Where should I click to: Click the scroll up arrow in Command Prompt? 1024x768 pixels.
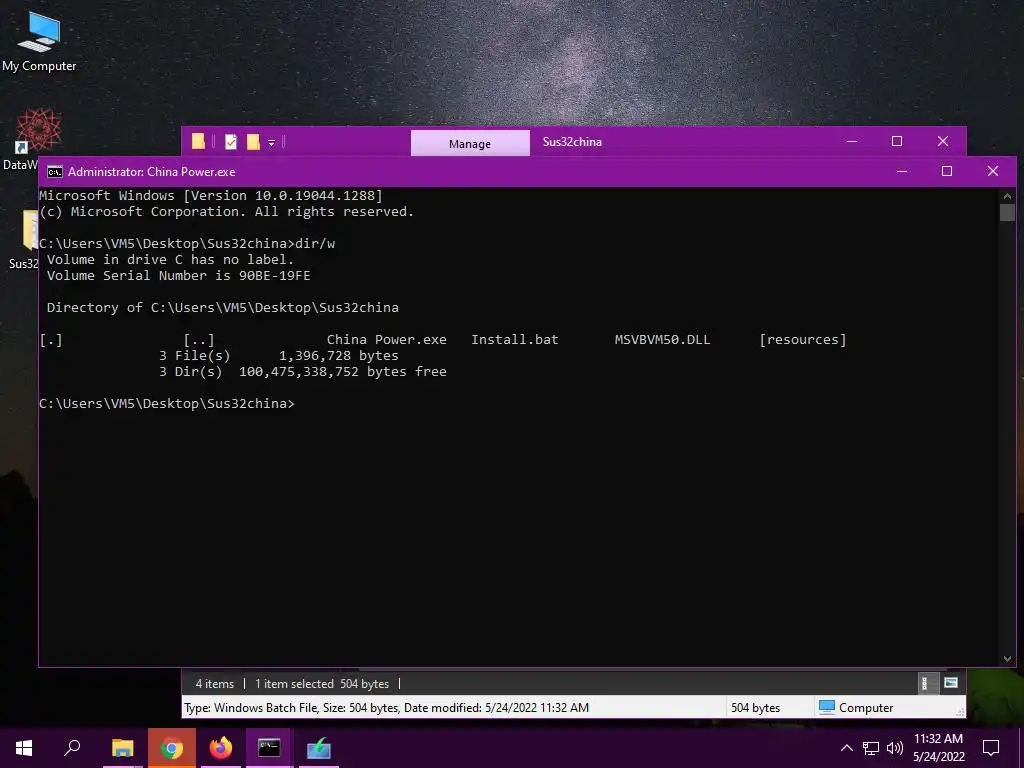(x=1007, y=195)
